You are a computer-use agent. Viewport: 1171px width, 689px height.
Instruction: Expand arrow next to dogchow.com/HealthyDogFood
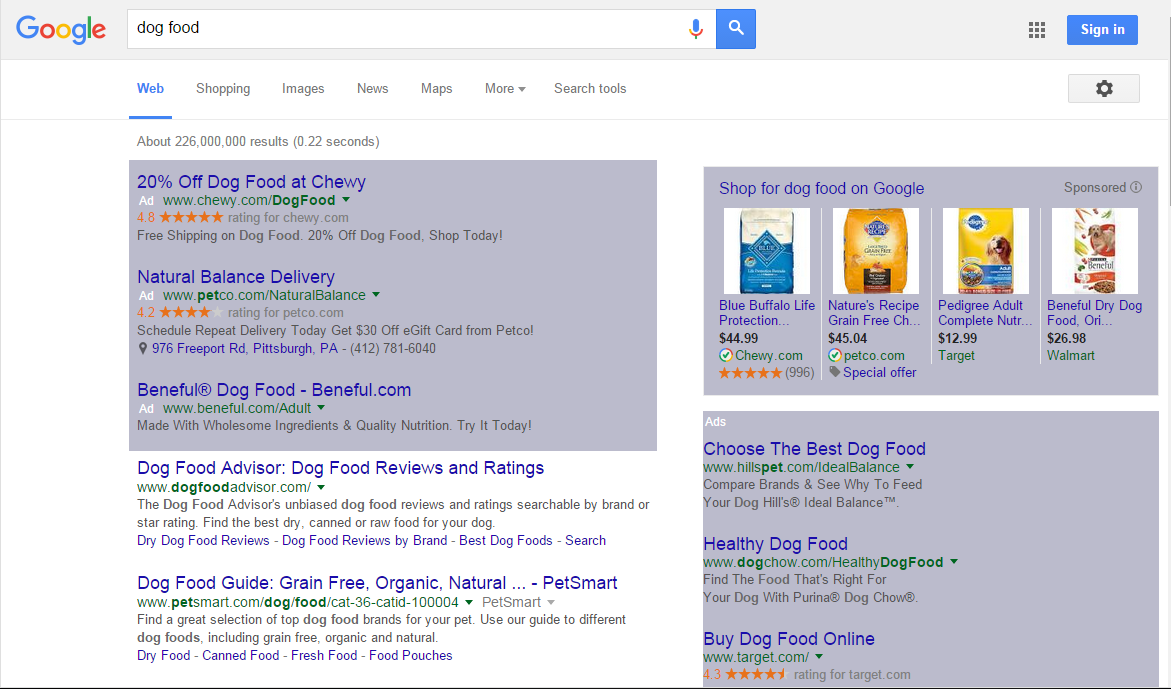[954, 561]
